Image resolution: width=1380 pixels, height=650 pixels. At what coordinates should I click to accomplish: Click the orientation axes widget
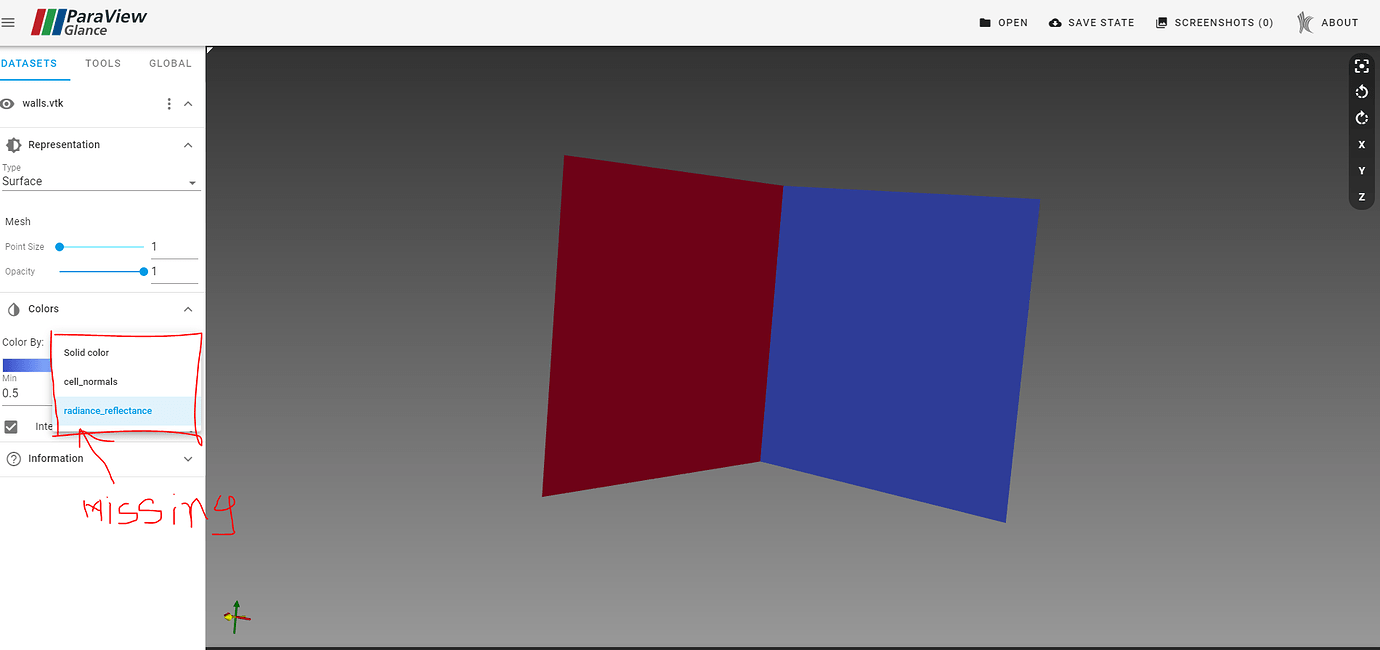tap(237, 616)
